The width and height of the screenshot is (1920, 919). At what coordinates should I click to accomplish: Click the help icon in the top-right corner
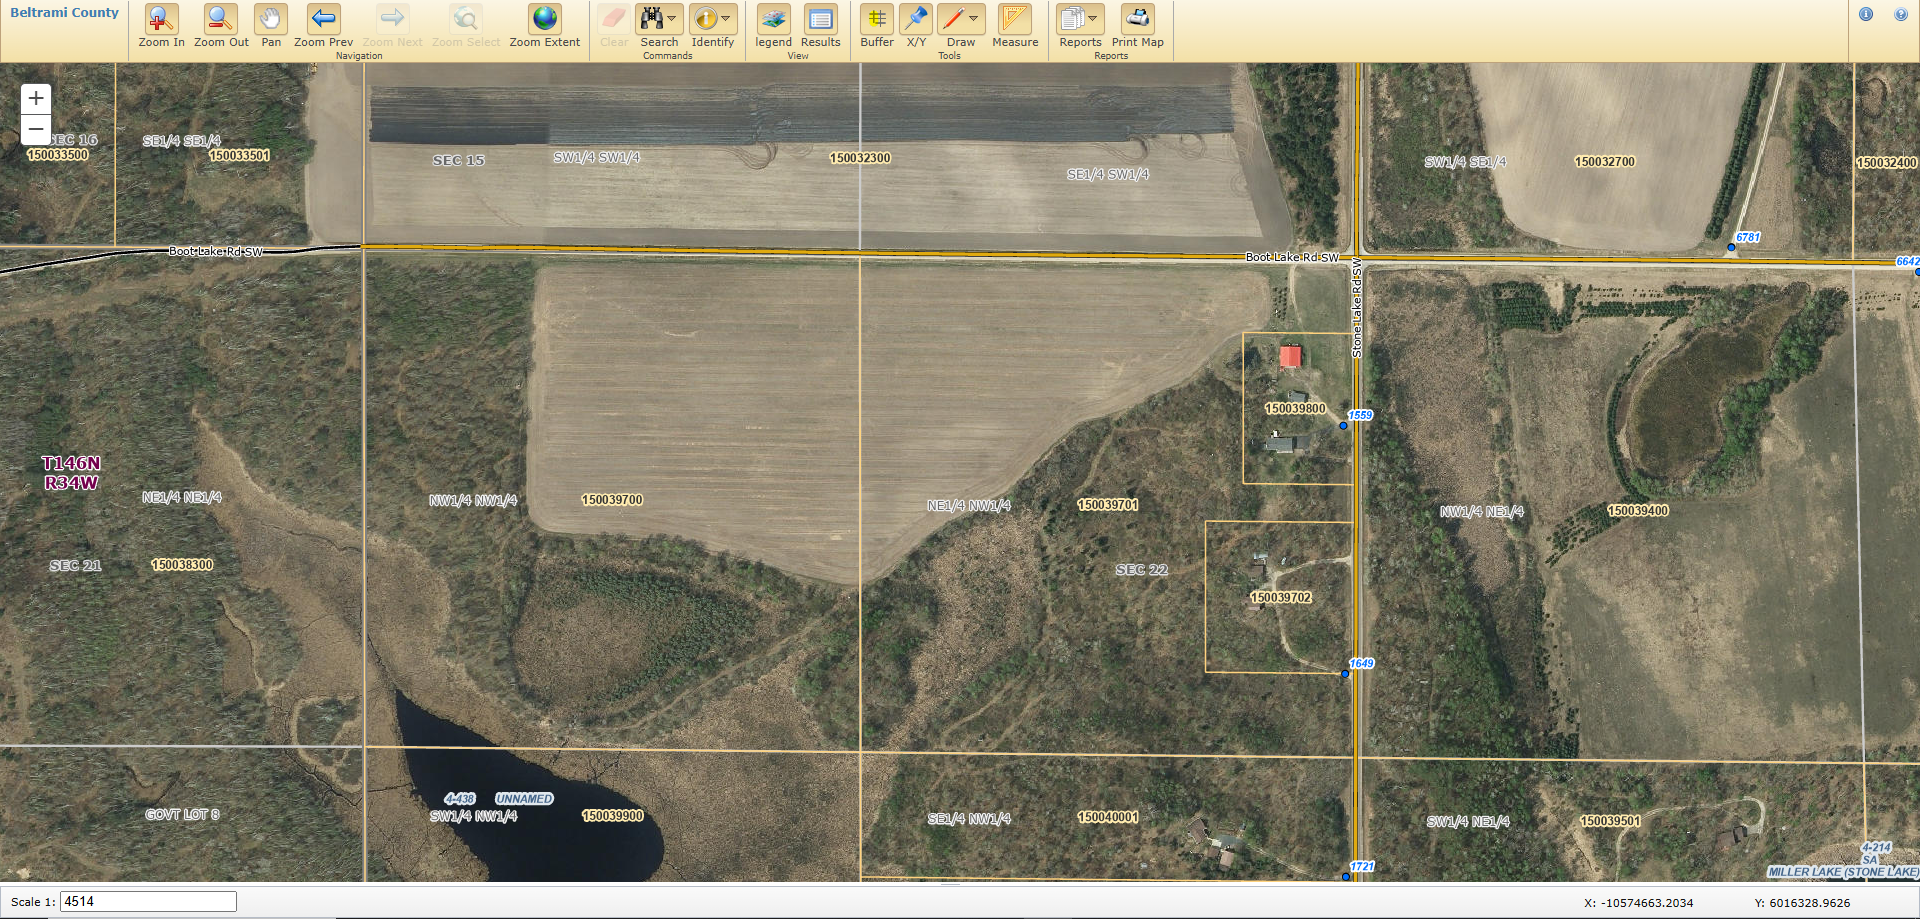tap(1903, 14)
